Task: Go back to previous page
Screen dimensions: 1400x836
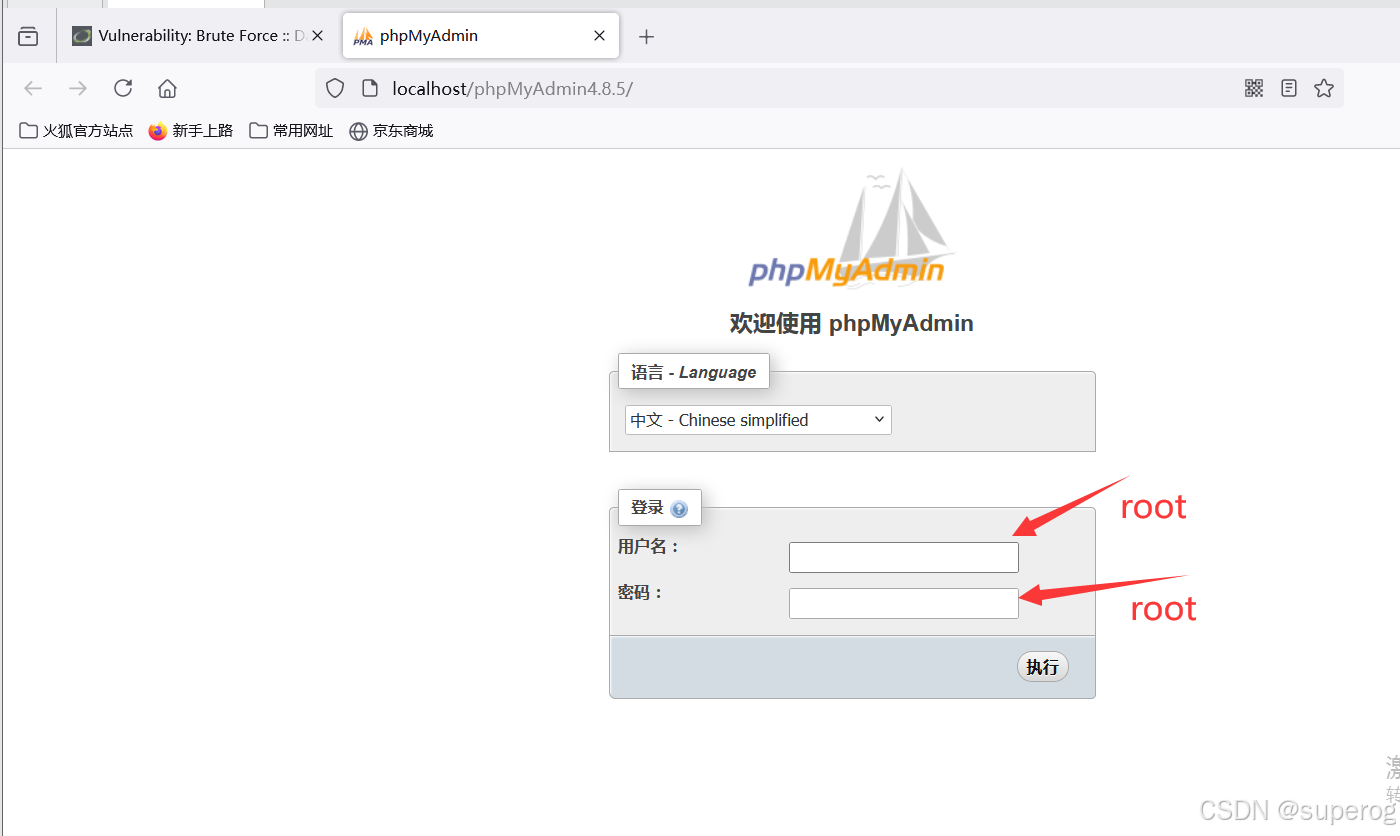Action: 33,88
